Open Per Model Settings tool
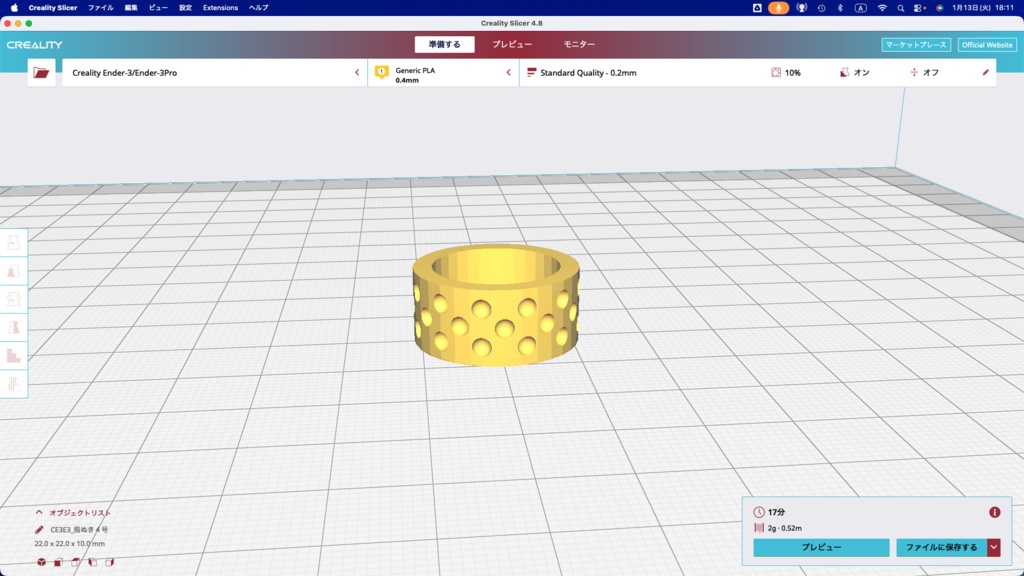Image resolution: width=1024 pixels, height=576 pixels. (14, 355)
